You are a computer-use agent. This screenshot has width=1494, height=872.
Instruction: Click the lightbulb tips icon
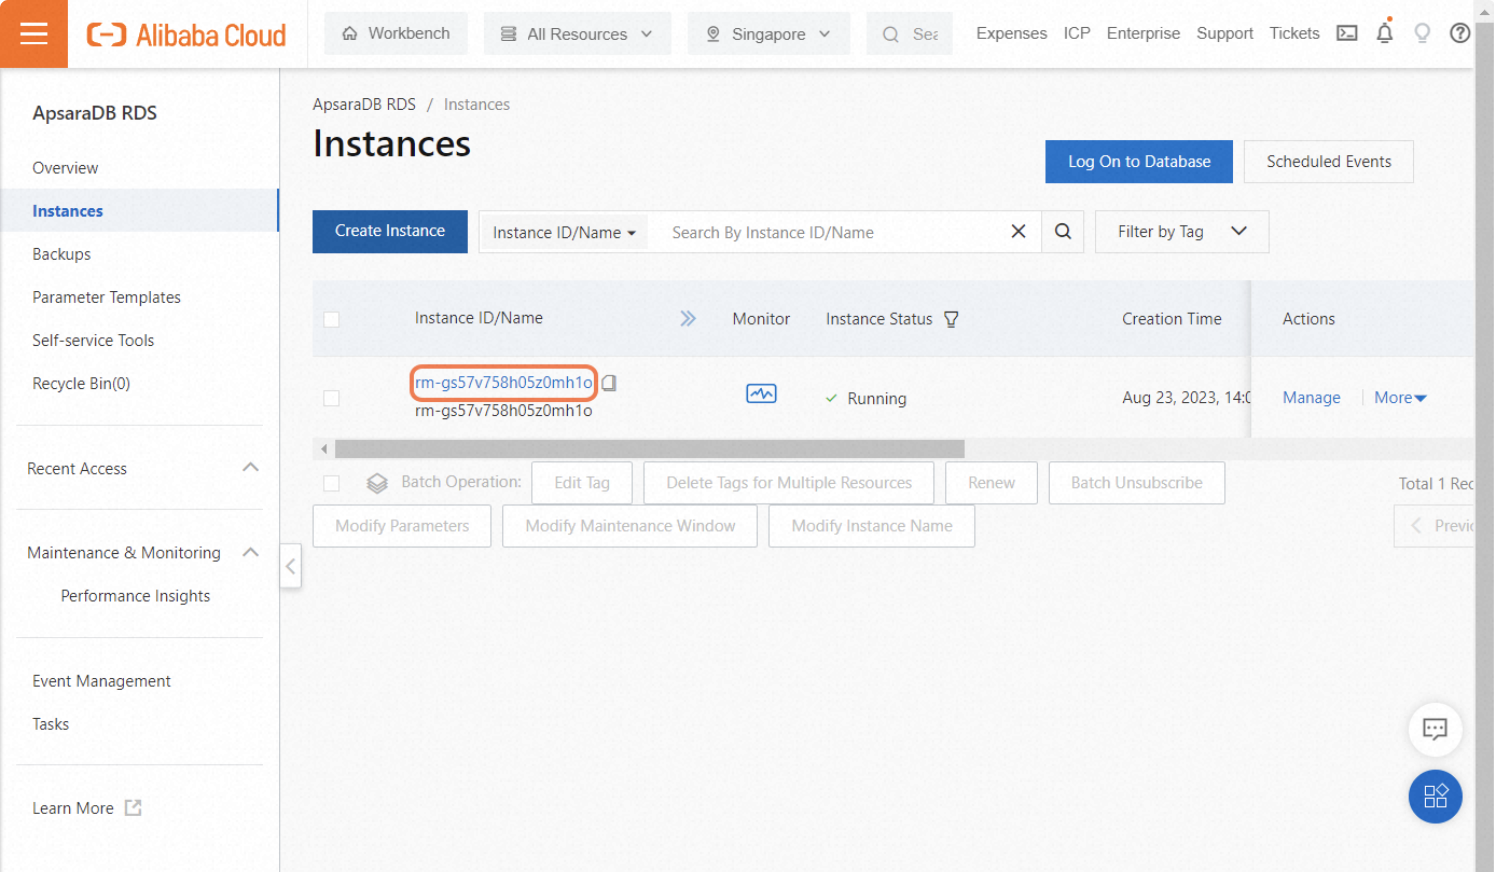[1422, 33]
